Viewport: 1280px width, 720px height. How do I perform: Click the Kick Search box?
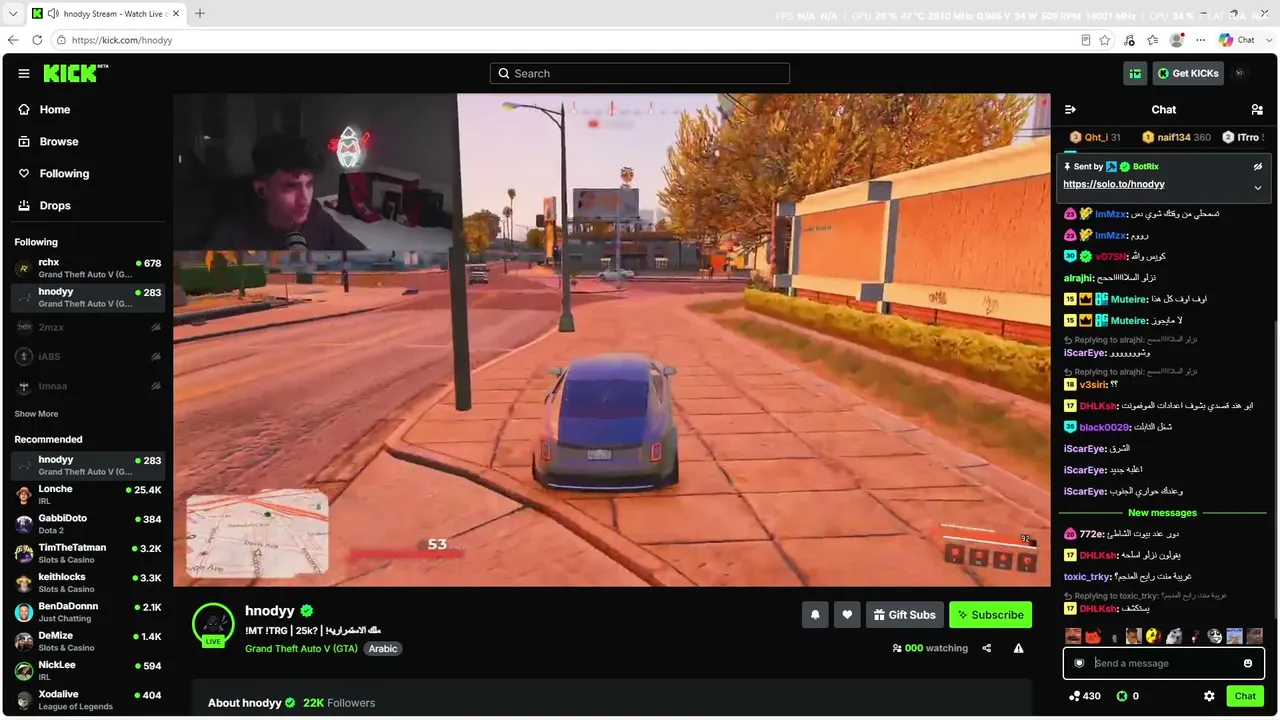640,73
